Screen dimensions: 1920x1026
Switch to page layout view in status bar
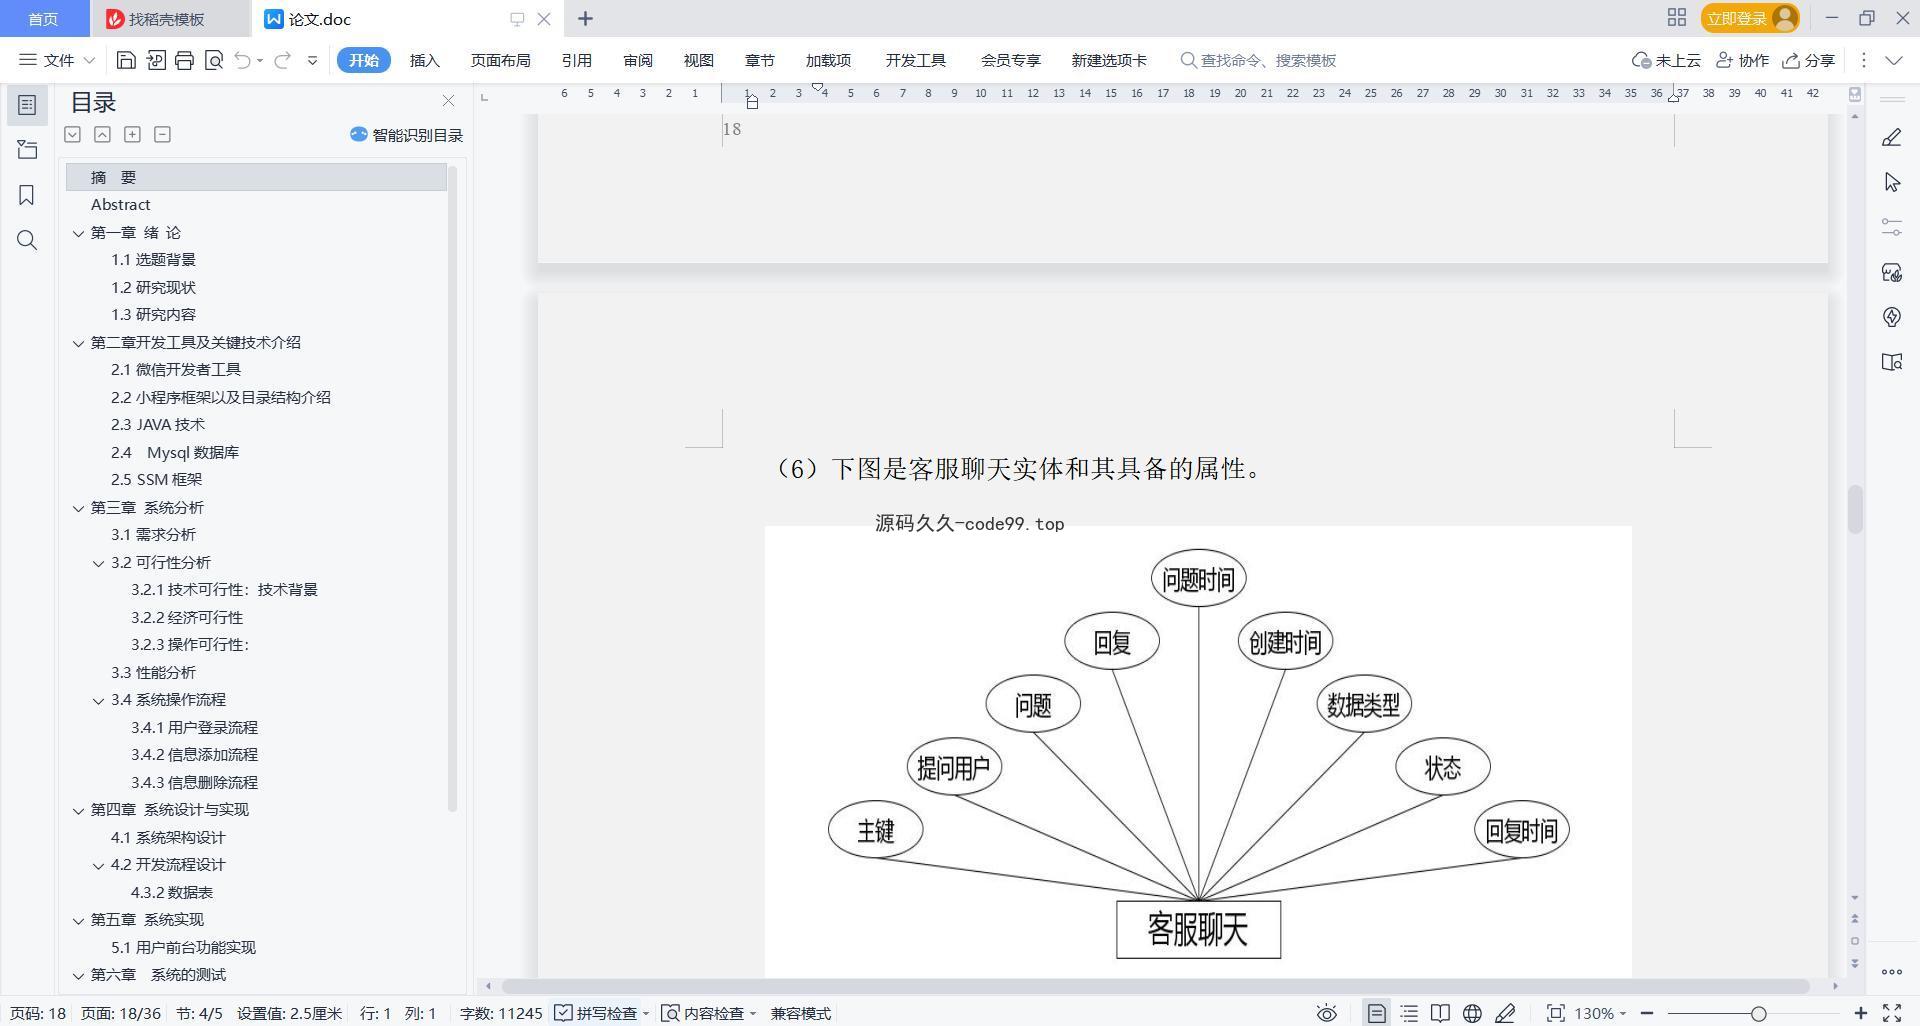(1376, 1013)
